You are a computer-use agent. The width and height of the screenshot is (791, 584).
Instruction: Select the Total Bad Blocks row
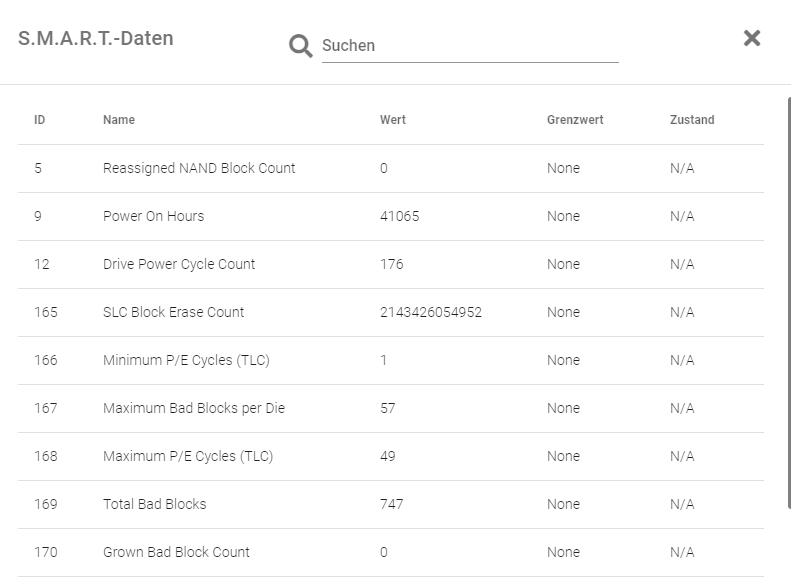pos(154,504)
